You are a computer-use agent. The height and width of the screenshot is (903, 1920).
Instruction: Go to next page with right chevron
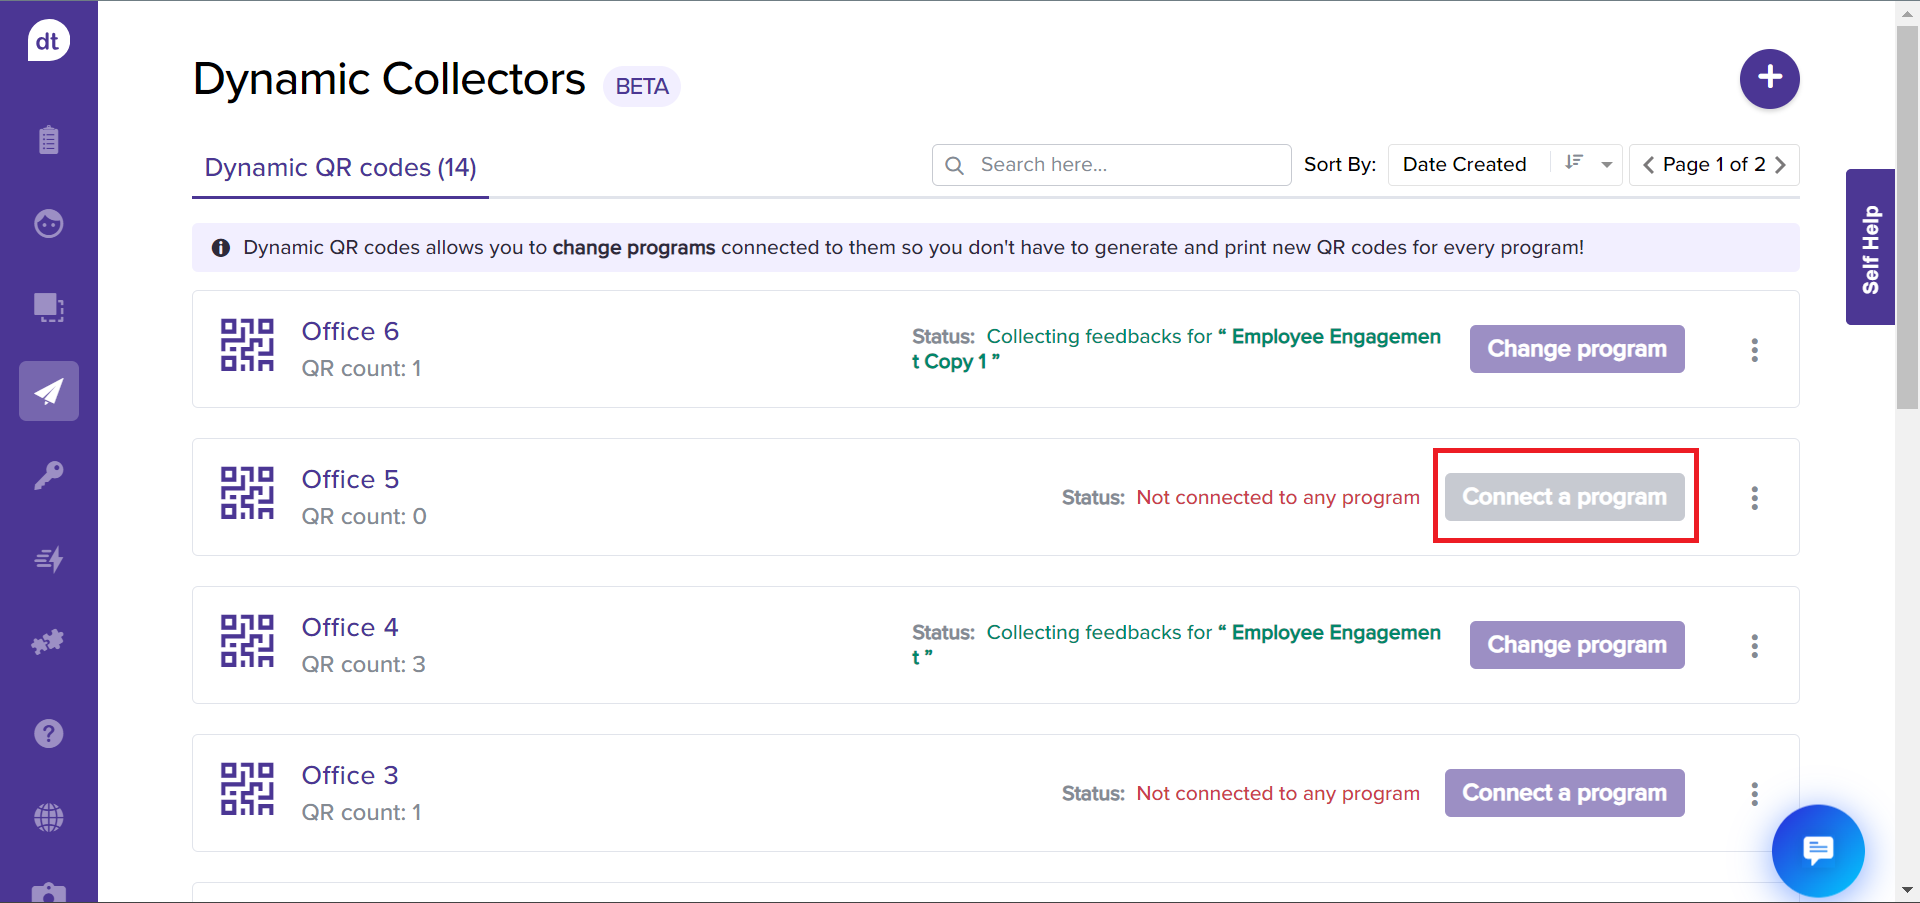[1780, 165]
